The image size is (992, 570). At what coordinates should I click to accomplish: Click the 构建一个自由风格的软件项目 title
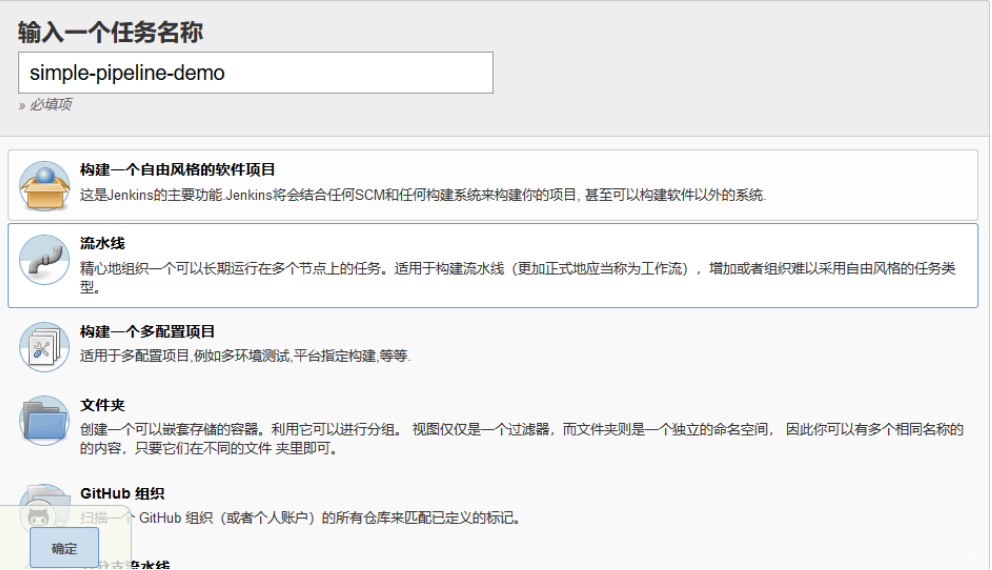click(x=178, y=170)
